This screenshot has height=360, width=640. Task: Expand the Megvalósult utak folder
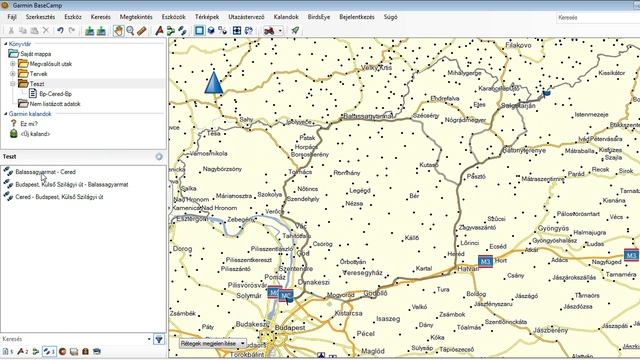tap(13, 64)
